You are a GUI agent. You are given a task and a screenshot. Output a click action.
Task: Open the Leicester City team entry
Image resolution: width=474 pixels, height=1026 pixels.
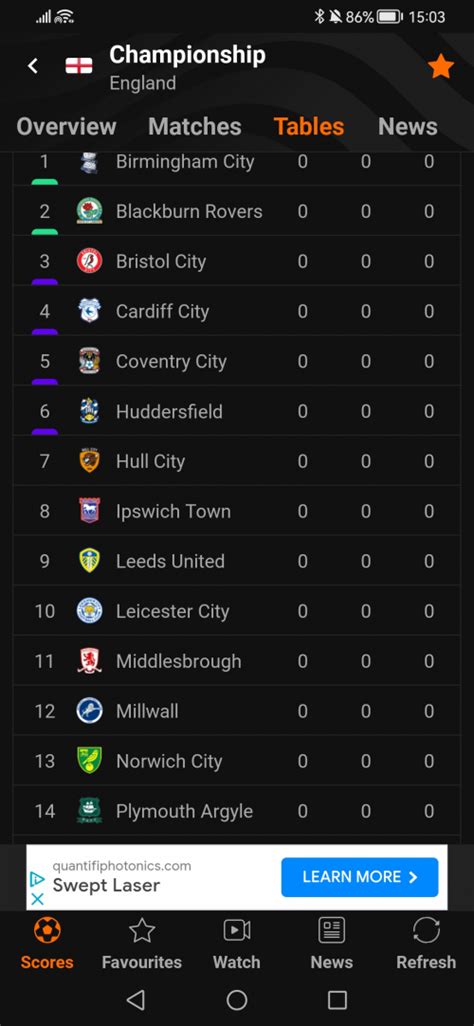[237, 611]
